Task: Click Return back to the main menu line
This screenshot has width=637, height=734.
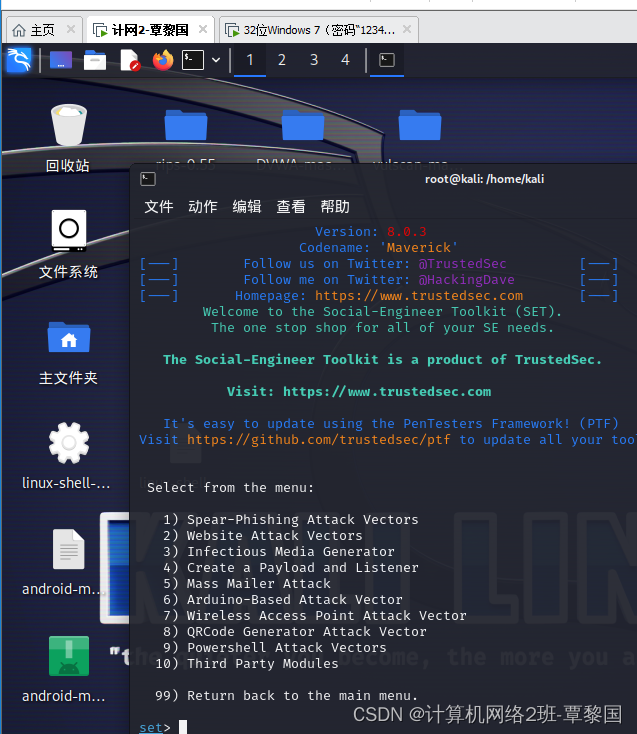Action: click(286, 696)
